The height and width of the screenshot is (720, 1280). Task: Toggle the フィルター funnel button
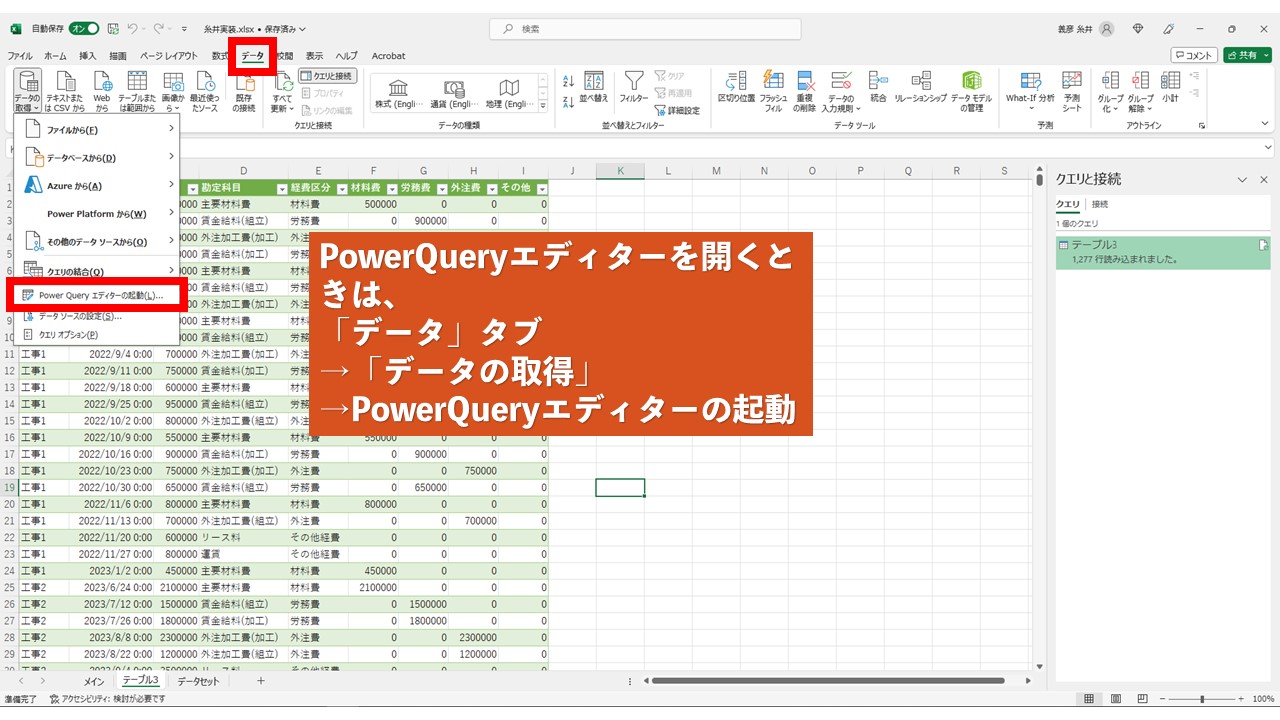click(633, 88)
